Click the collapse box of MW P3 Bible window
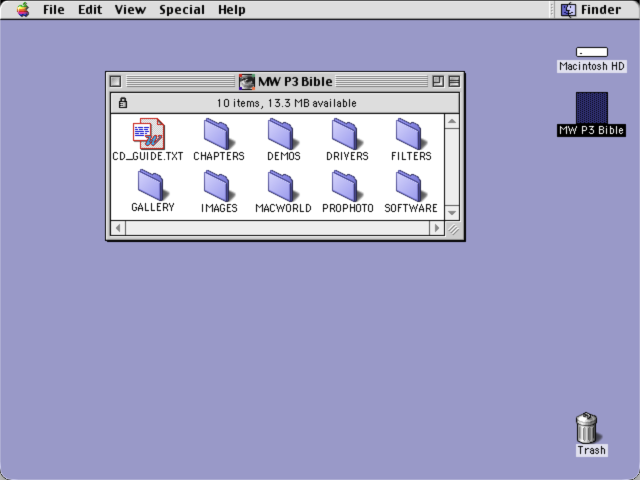This screenshot has width=640, height=480. pyautogui.click(x=454, y=82)
